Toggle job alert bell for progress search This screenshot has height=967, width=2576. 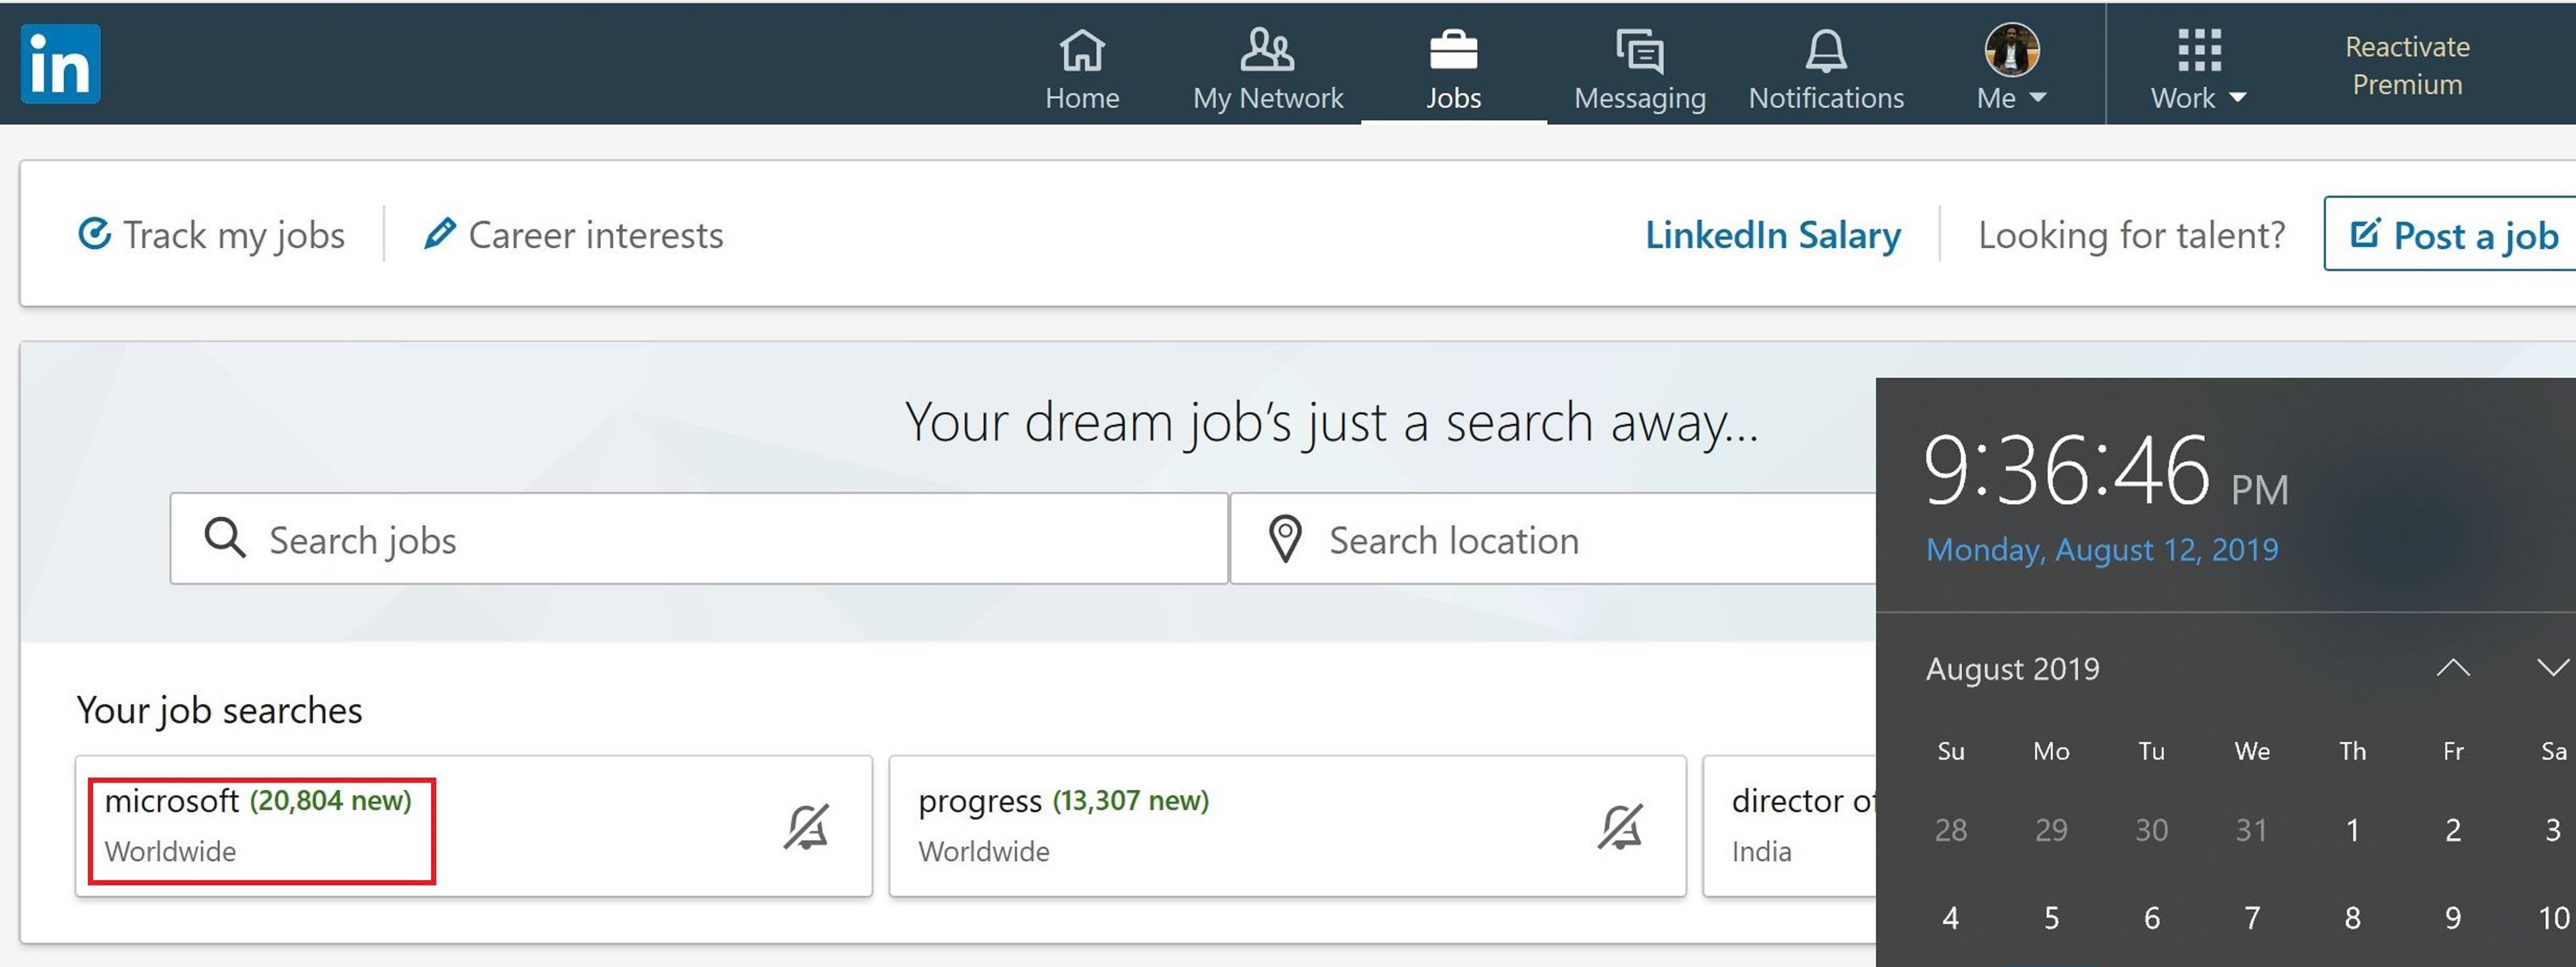tap(1620, 827)
